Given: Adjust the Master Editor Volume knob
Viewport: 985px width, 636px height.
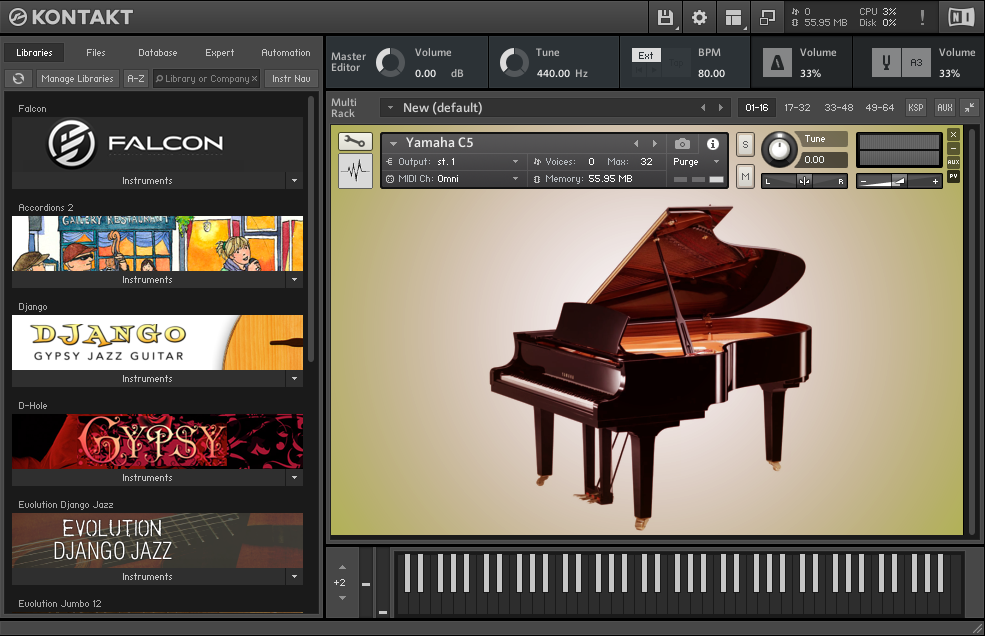Looking at the screenshot, I should (390, 63).
